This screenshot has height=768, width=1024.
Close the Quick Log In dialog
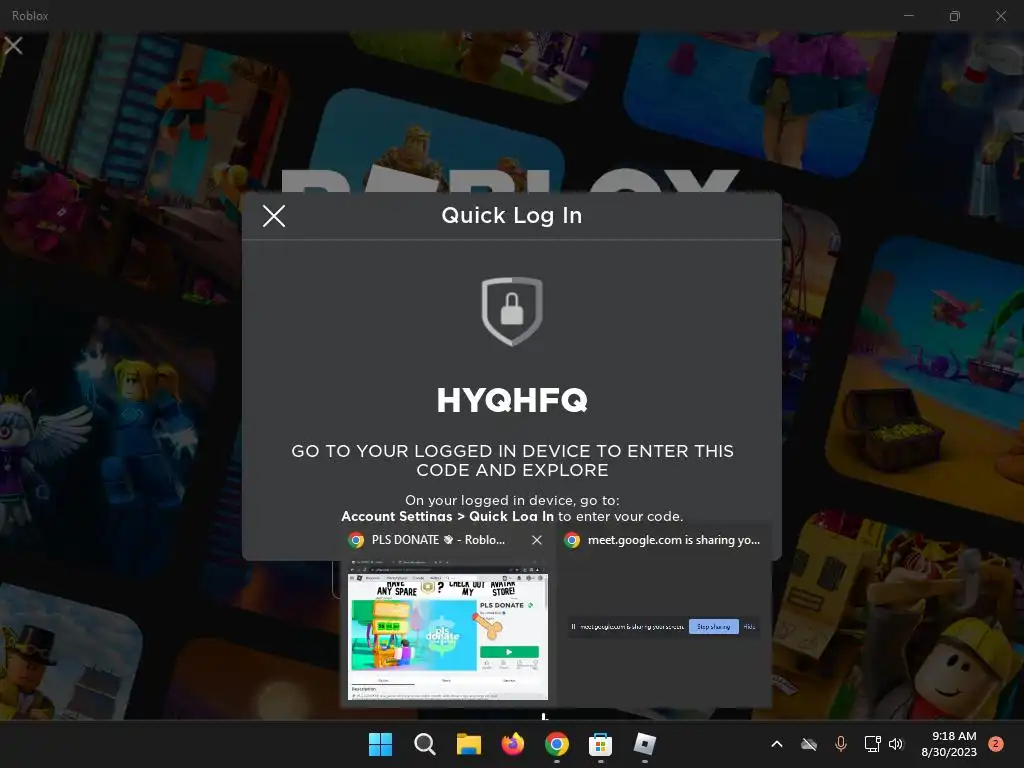pos(274,216)
